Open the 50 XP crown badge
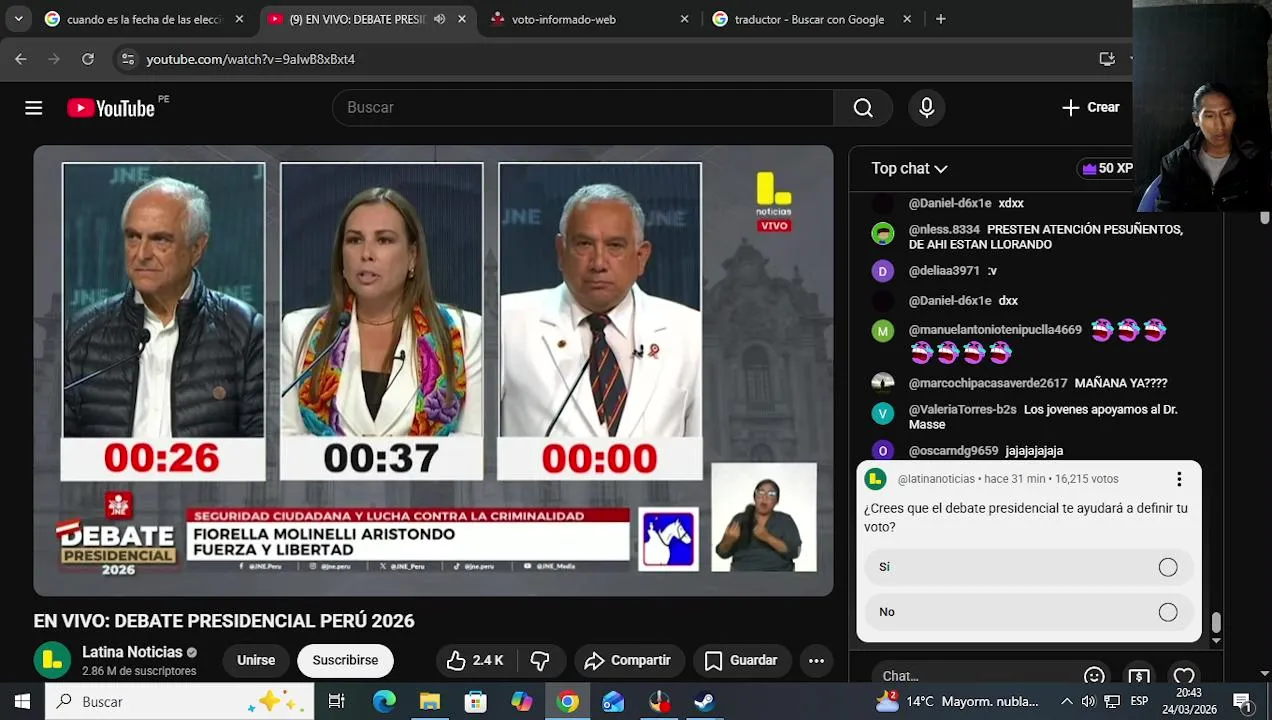Screen dimensions: 1272x720 (x=1107, y=169)
